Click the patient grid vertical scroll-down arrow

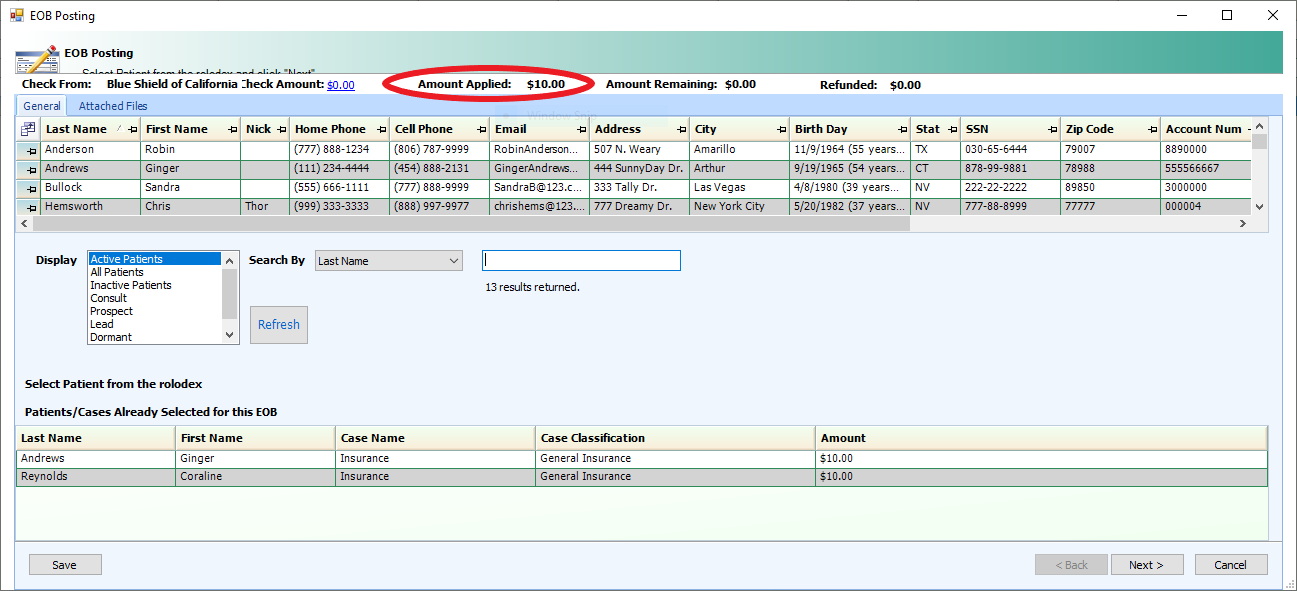(1260, 206)
